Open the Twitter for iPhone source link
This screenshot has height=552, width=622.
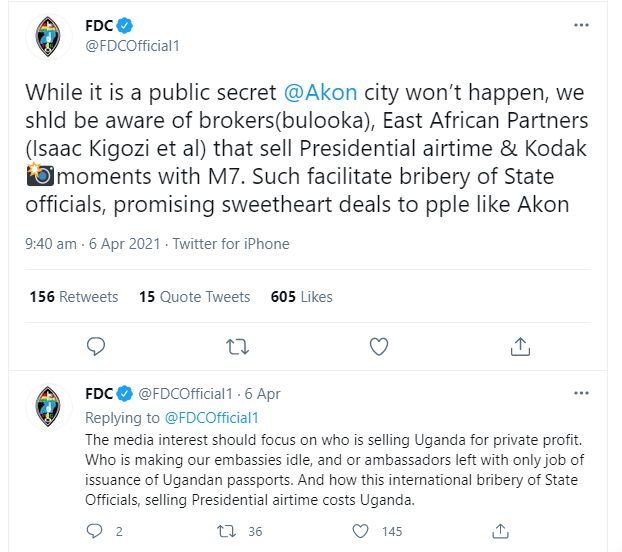pyautogui.click(x=231, y=243)
